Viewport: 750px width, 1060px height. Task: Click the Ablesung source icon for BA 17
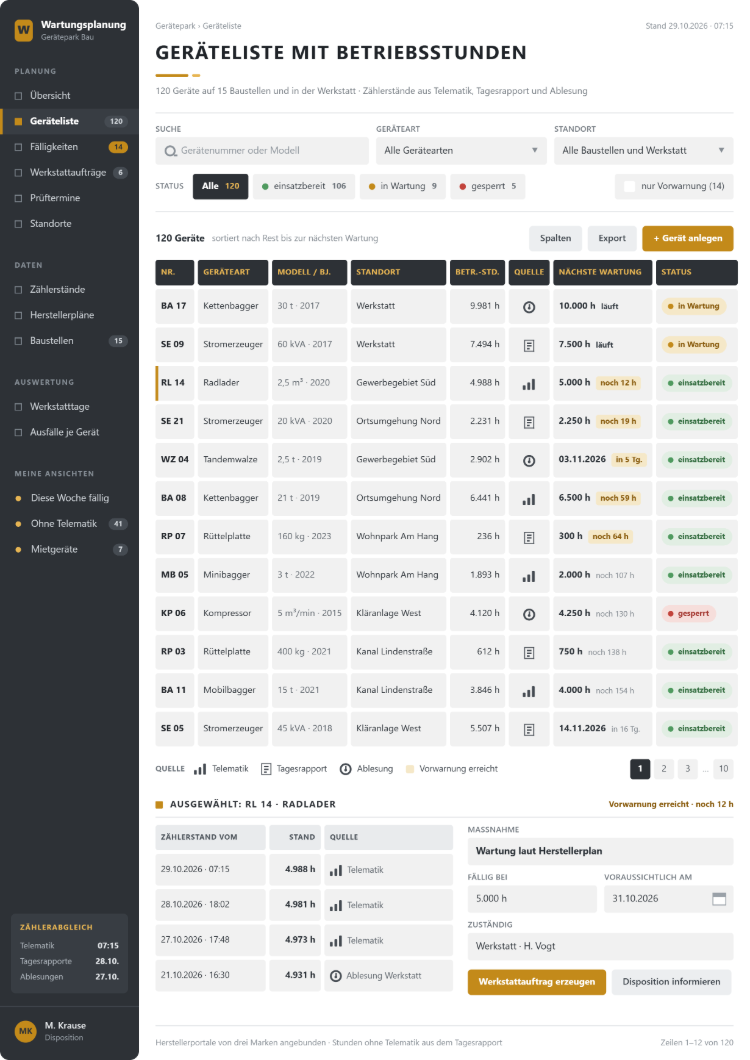pos(529,307)
